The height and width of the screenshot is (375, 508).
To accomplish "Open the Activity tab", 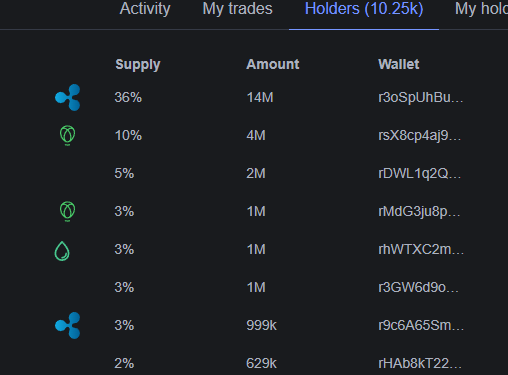I will pos(145,9).
